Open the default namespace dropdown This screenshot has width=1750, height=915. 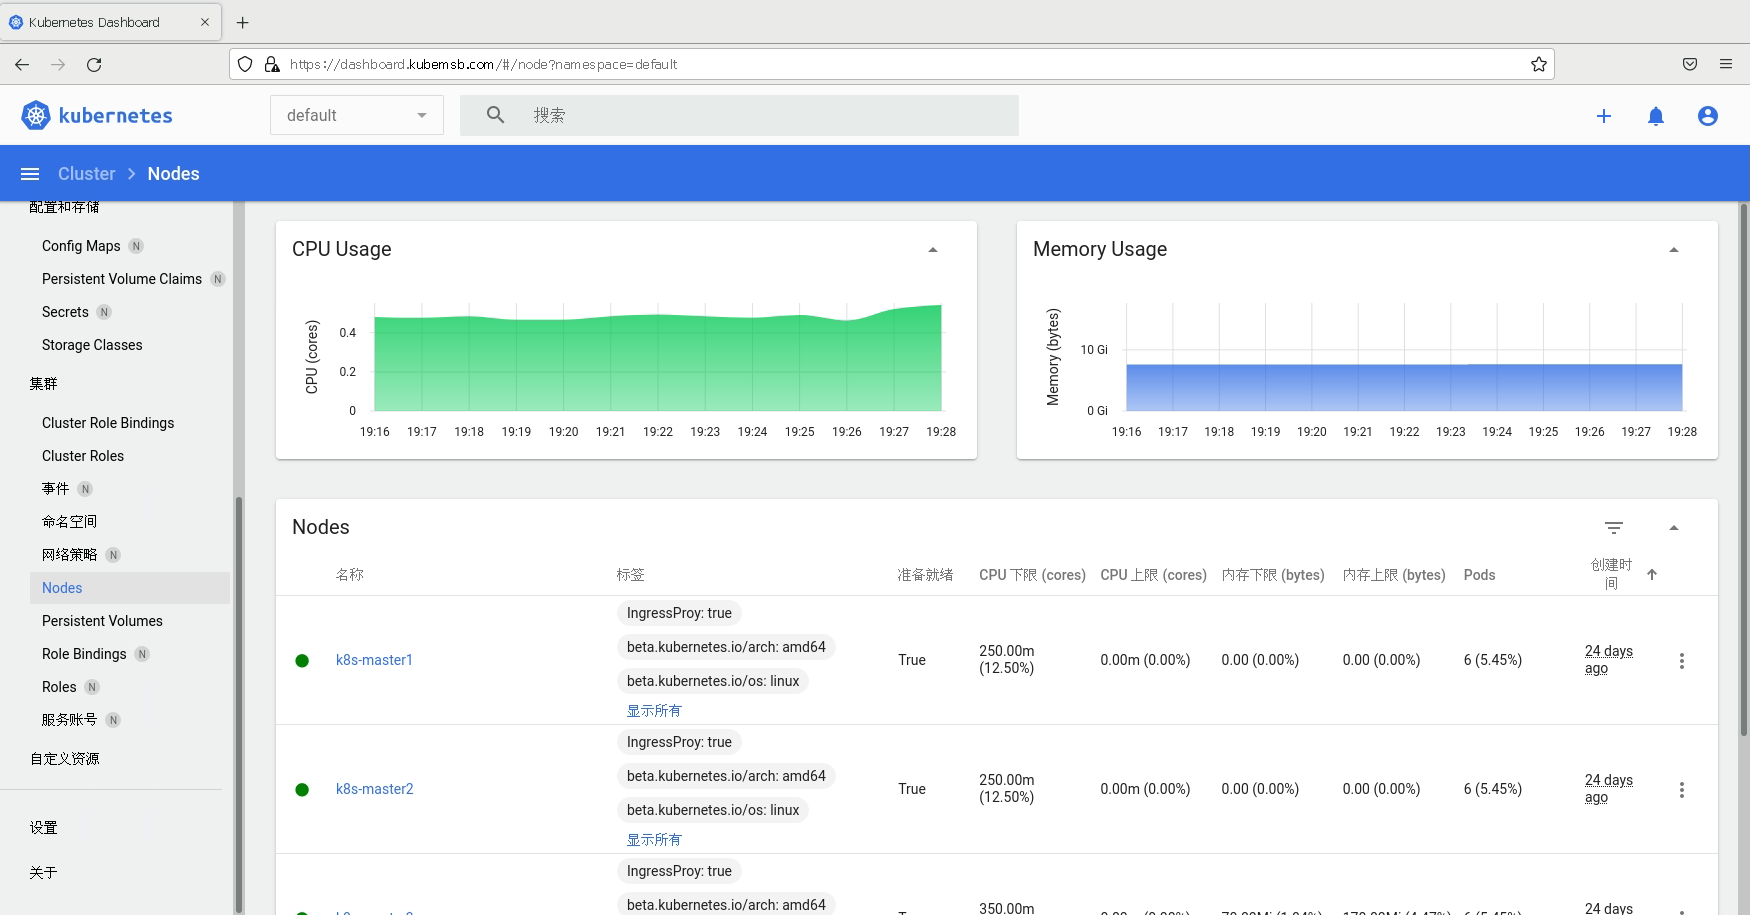[x=356, y=116]
